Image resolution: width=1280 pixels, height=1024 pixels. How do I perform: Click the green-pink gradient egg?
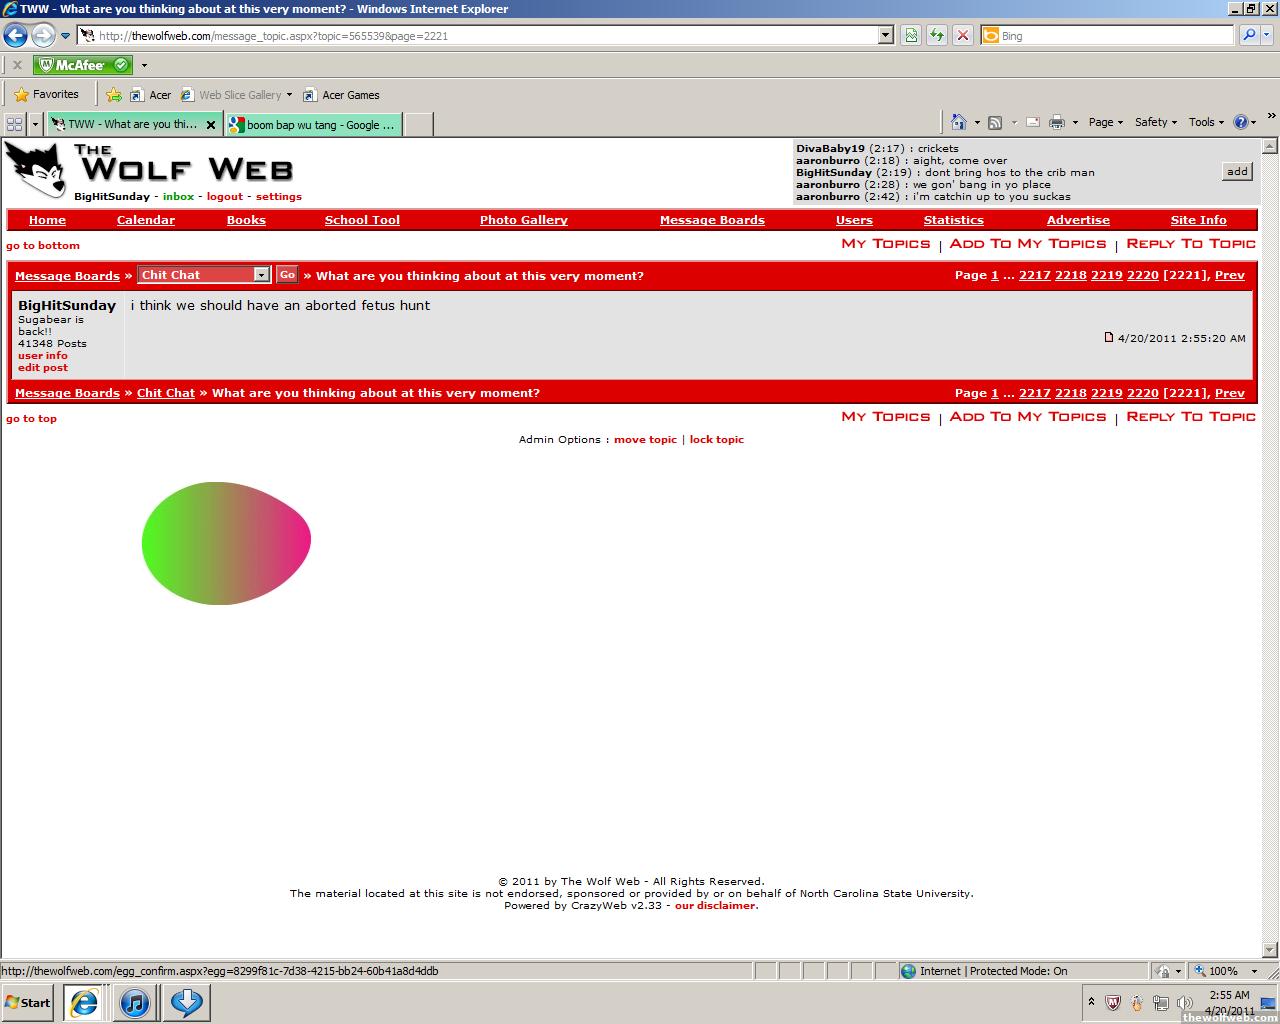[x=226, y=543]
